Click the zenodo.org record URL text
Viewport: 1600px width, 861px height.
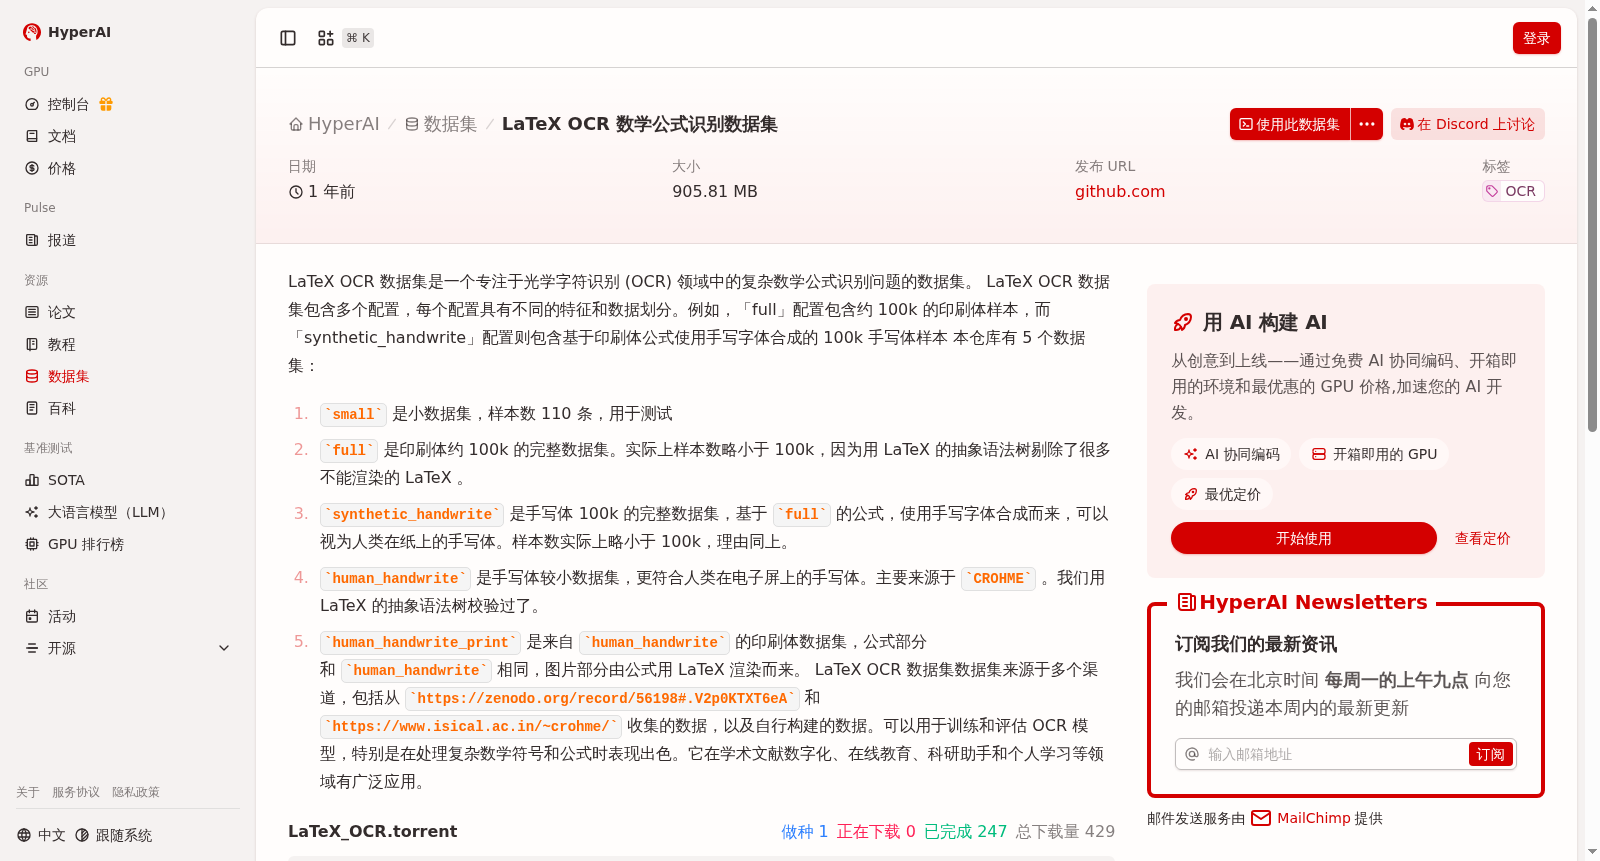pyautogui.click(x=602, y=698)
